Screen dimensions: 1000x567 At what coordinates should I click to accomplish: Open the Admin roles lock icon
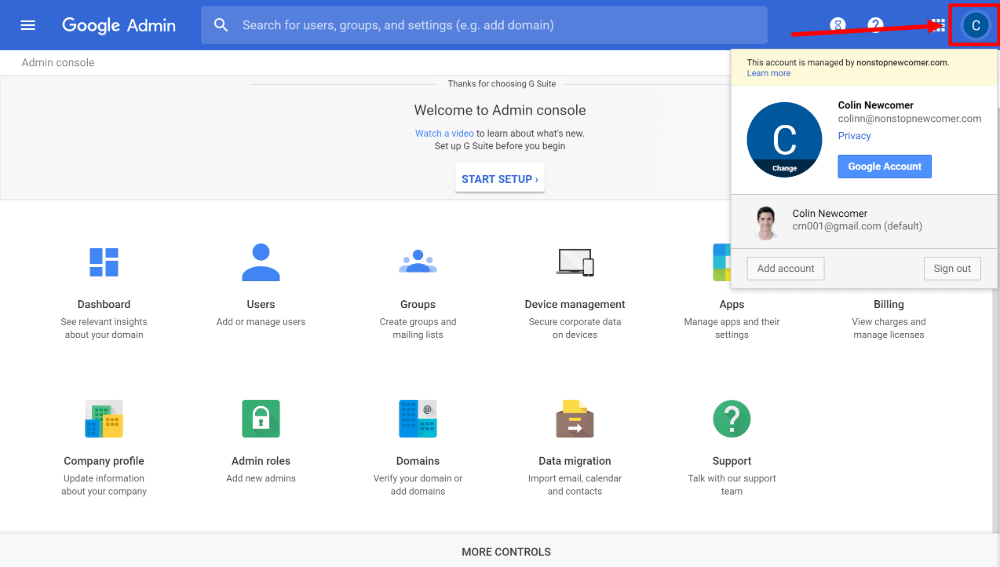261,419
